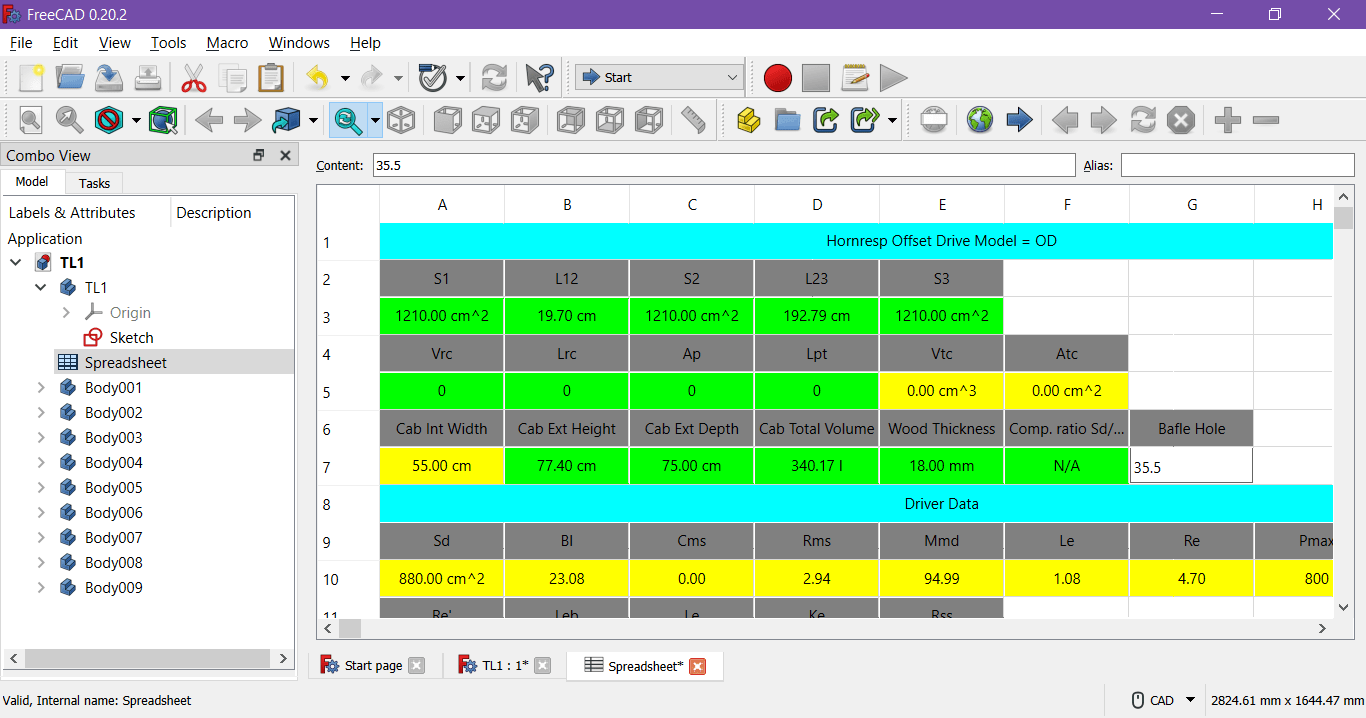Select the 192.79 cm cell
This screenshot has width=1366, height=718.
[817, 316]
